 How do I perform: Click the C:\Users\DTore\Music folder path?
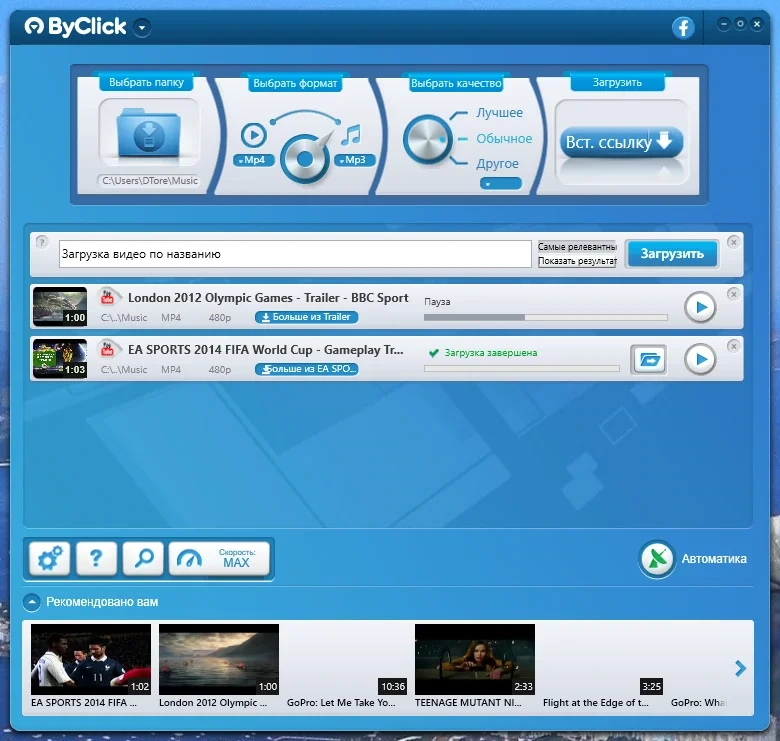(x=149, y=181)
